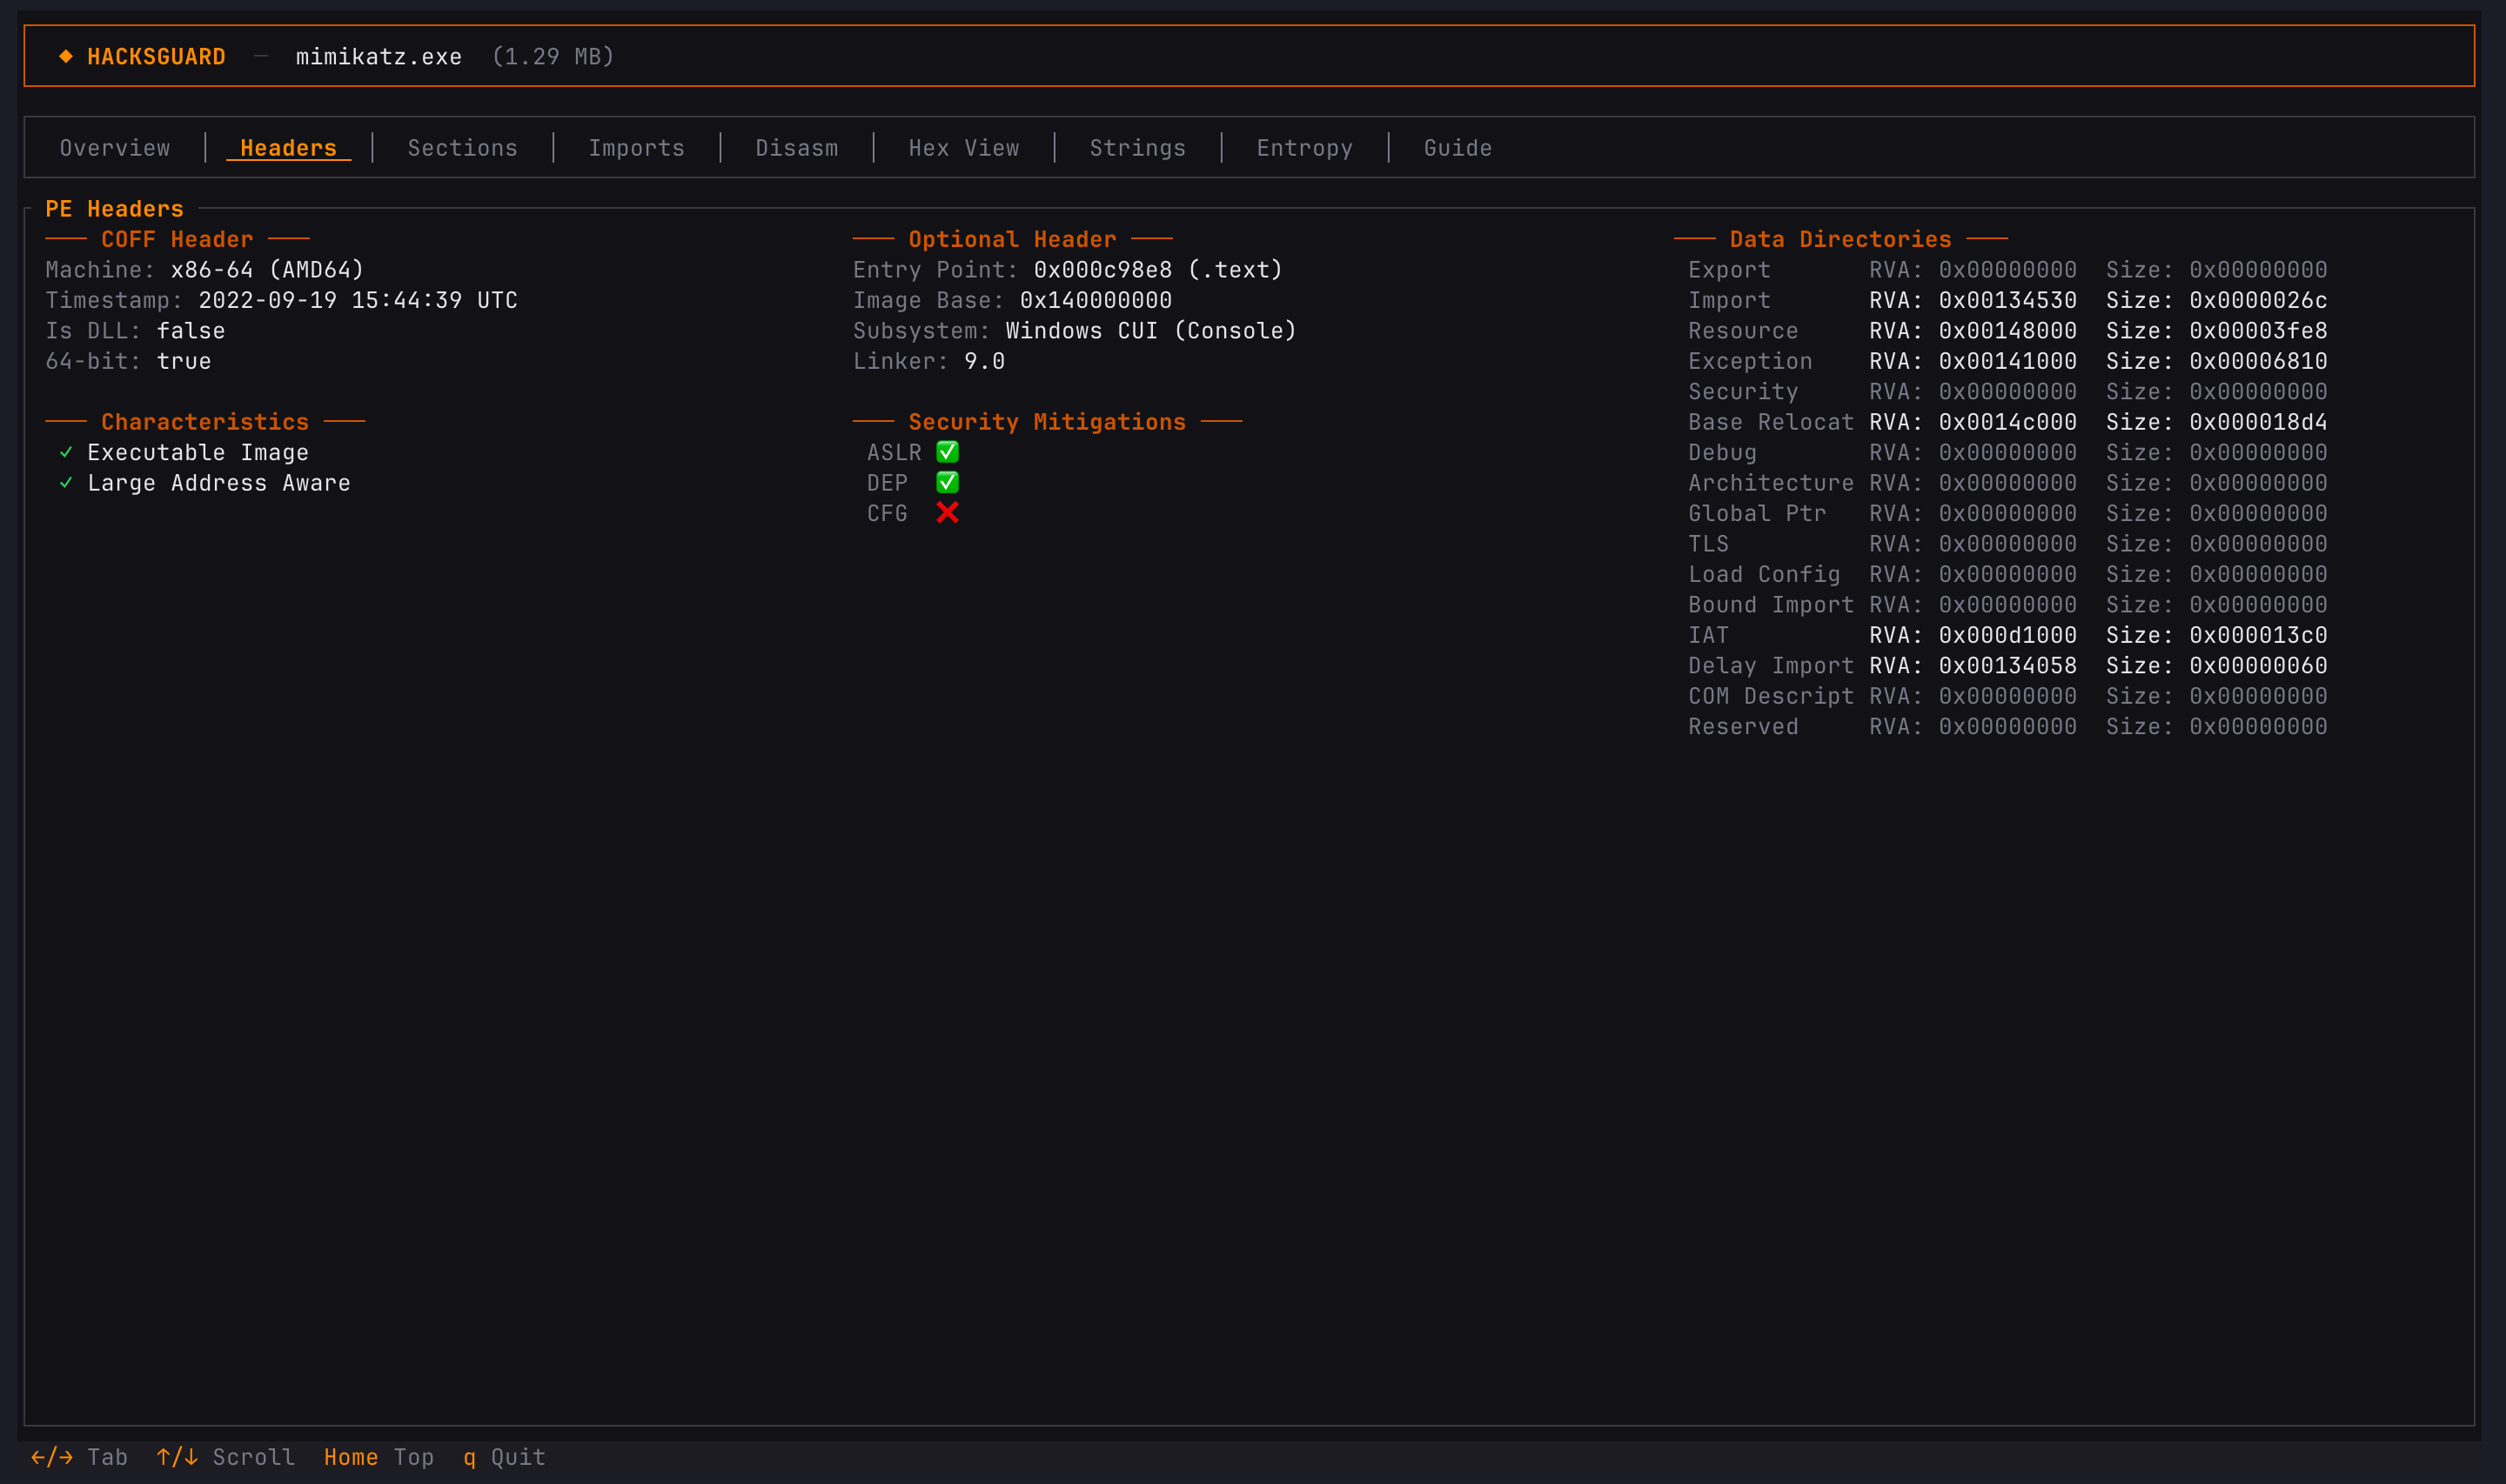Click the CFG label
The height and width of the screenshot is (1484, 2506).
click(887, 514)
